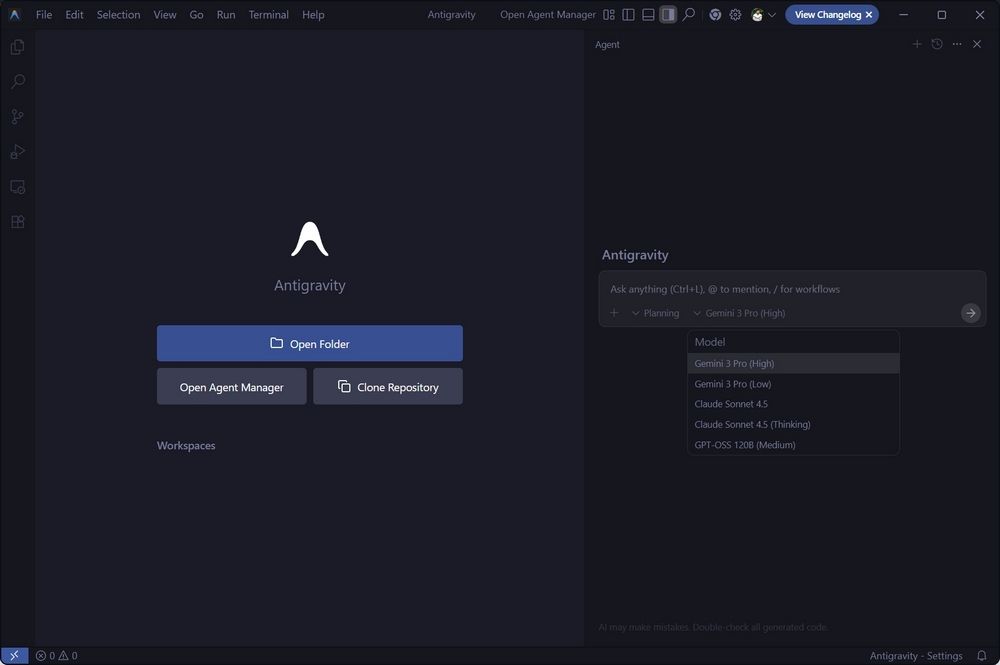Screen dimensions: 1000x665
Task: Click the Clone Repository button
Action: 388,386
